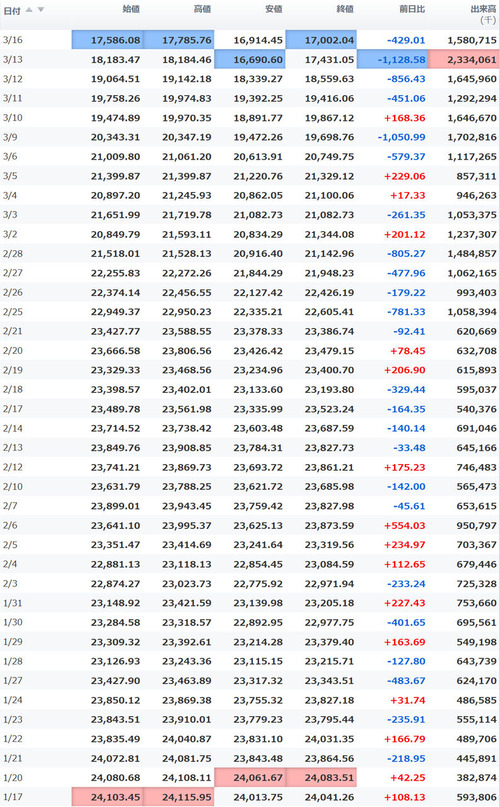Click the change value +17.33
Image resolution: width=500 pixels, height=807 pixels.
(x=408, y=196)
